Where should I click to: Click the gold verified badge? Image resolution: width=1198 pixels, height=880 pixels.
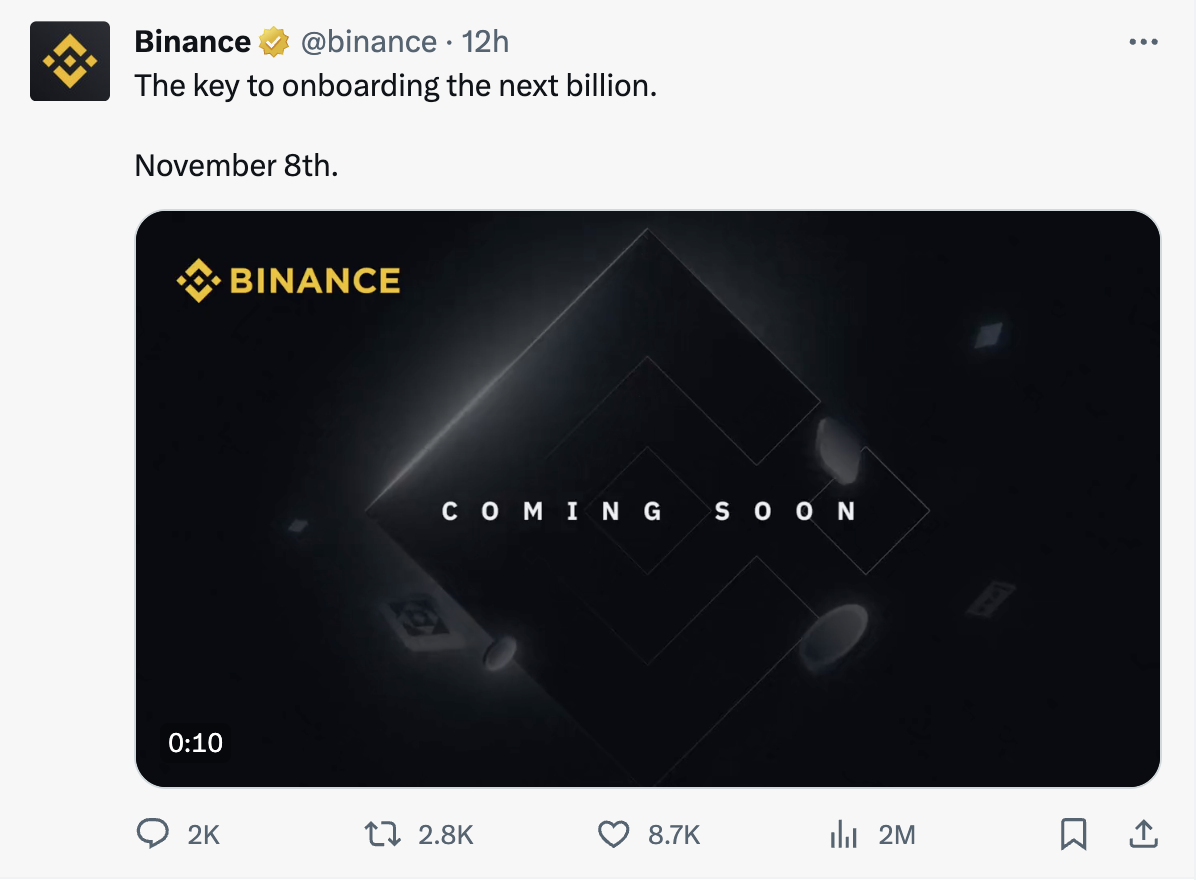pyautogui.click(x=272, y=42)
